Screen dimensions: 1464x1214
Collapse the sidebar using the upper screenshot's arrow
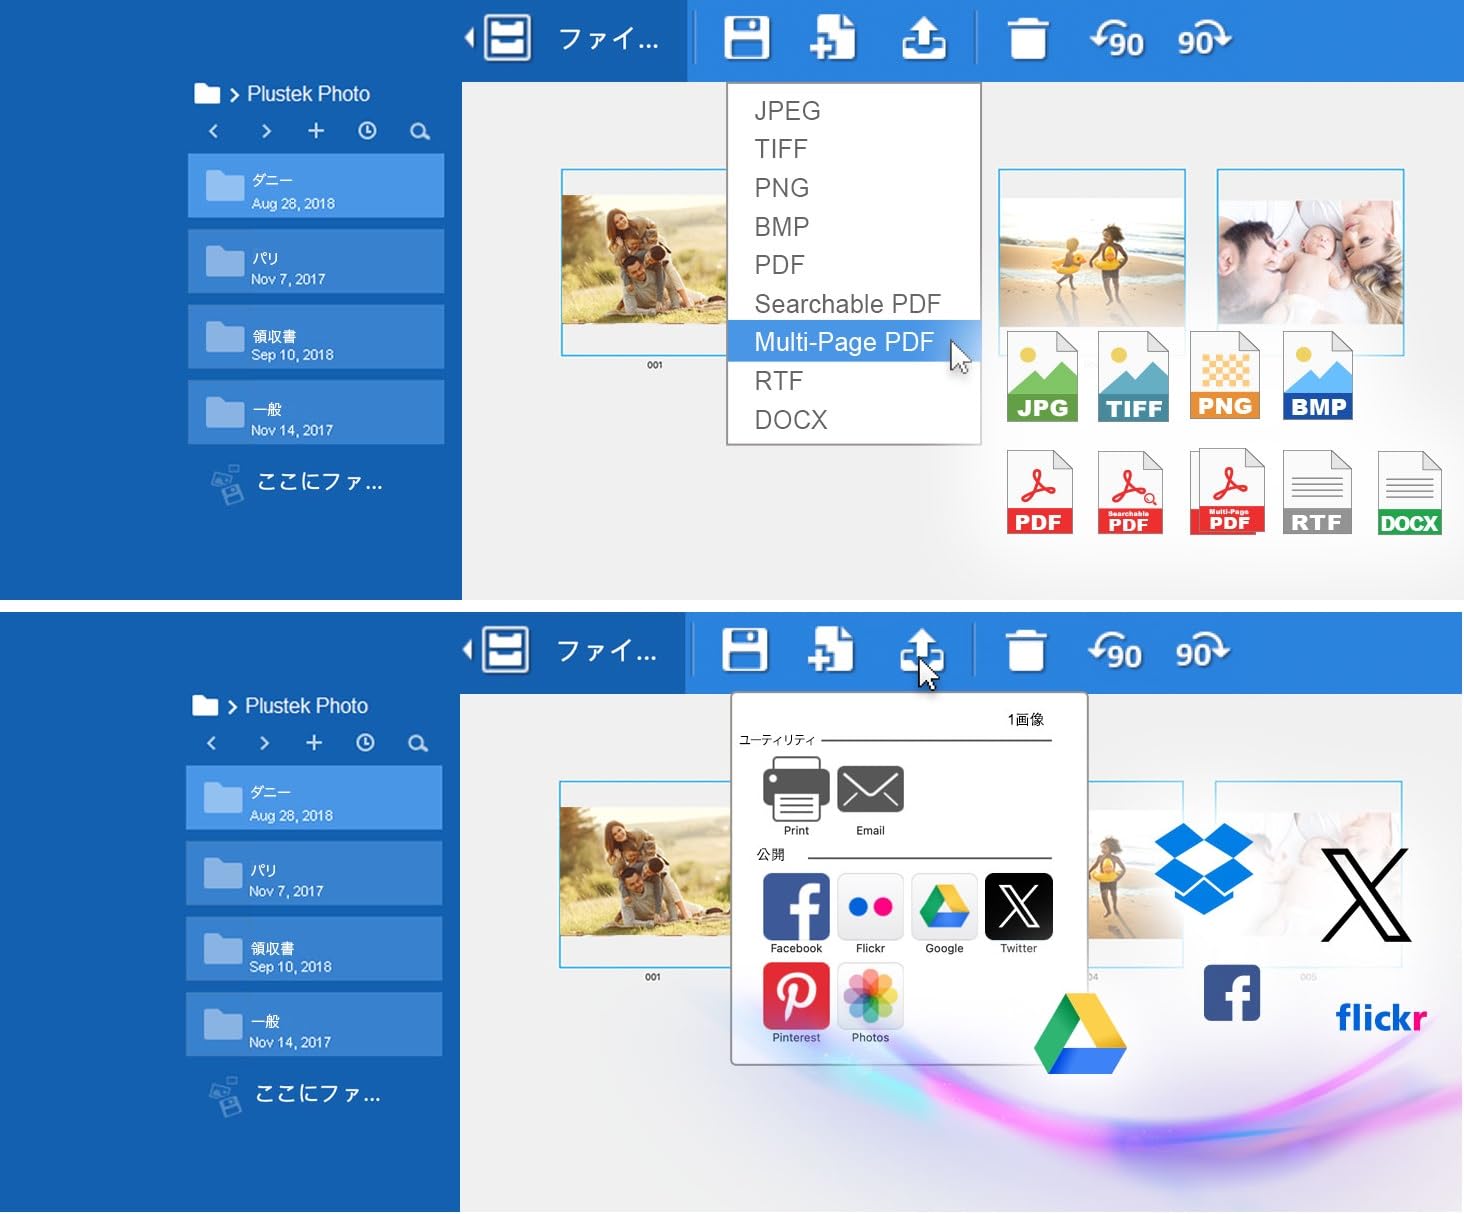[469, 38]
